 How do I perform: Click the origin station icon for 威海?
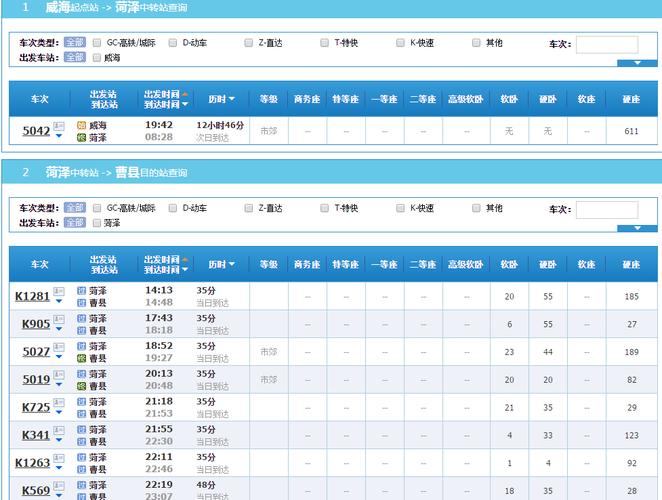point(82,125)
